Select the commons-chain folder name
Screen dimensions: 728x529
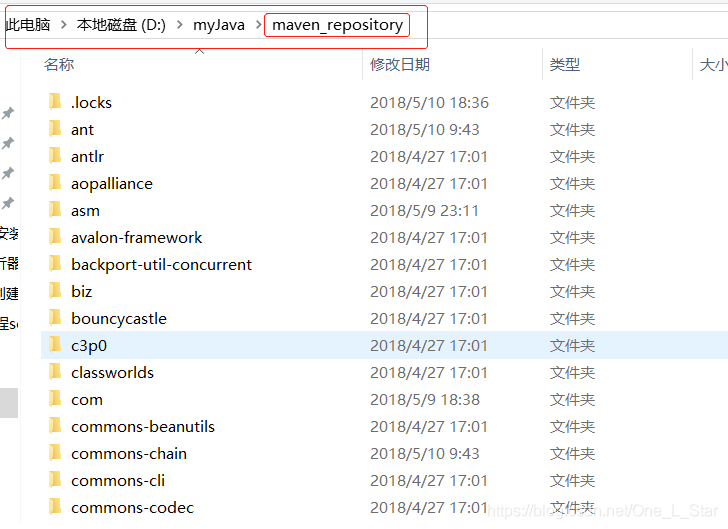[129, 453]
